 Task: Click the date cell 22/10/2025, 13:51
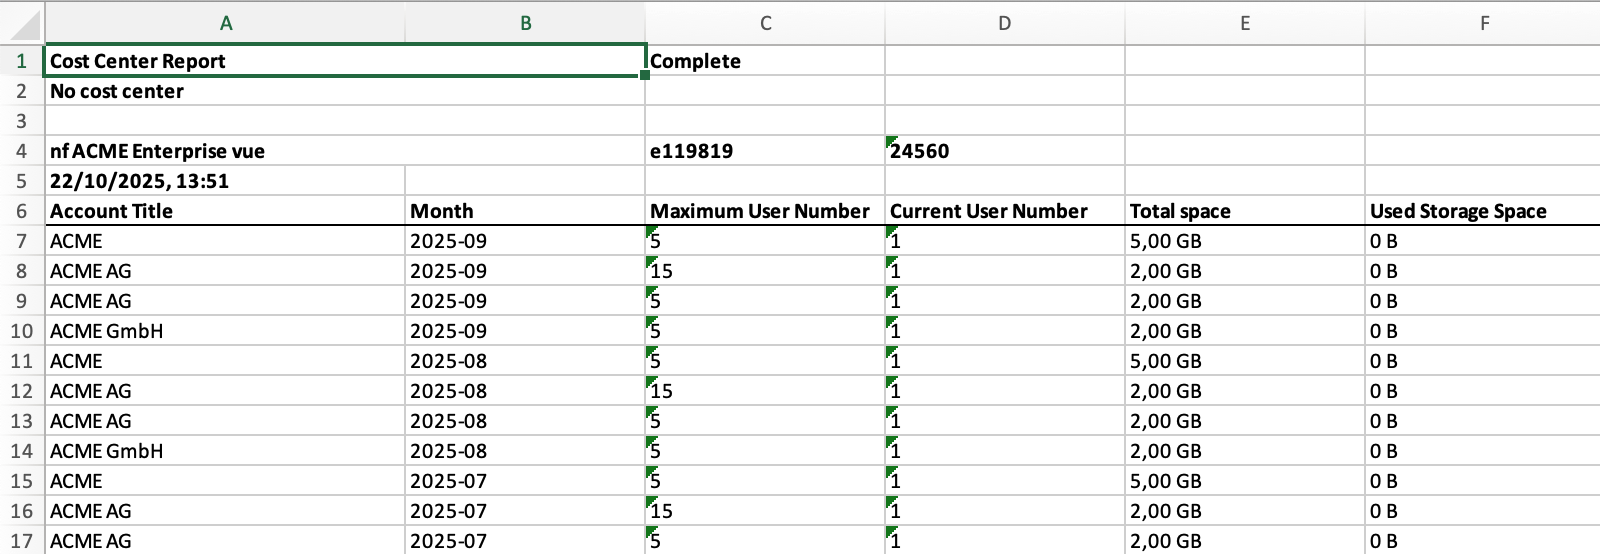tap(226, 181)
